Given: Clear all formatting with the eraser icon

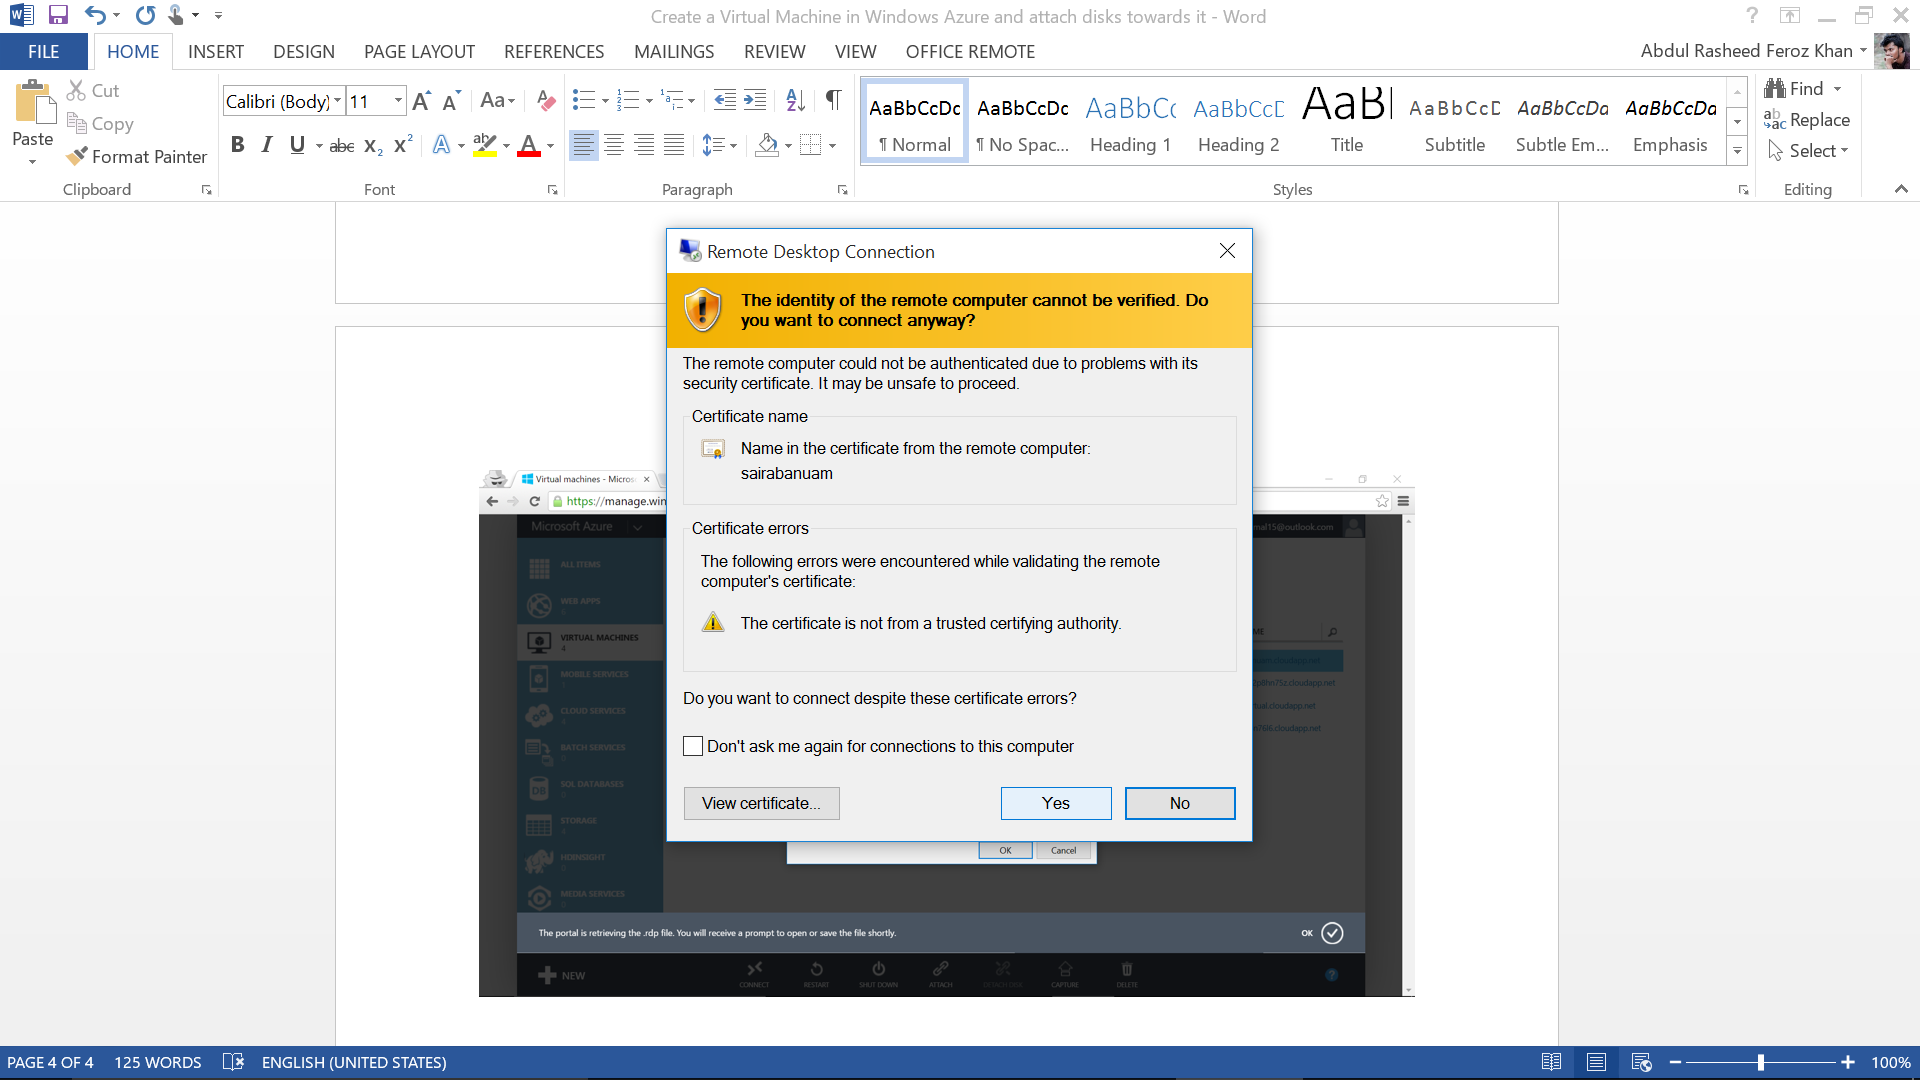Looking at the screenshot, I should pos(545,100).
